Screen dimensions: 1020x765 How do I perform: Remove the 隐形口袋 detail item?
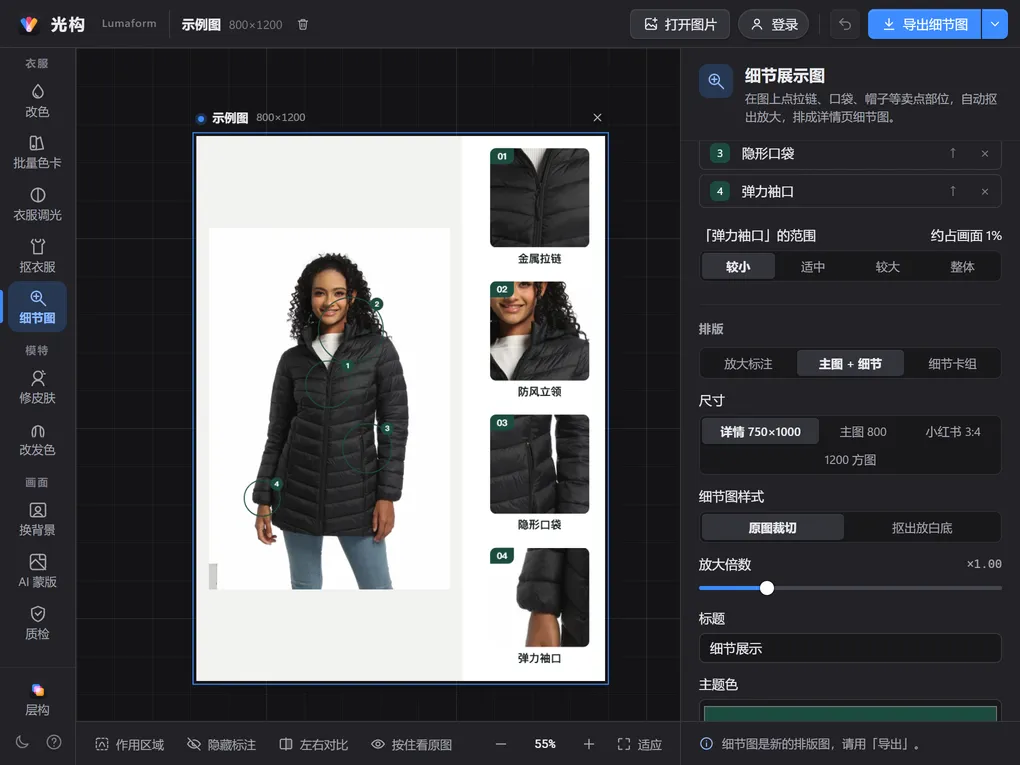click(x=985, y=154)
